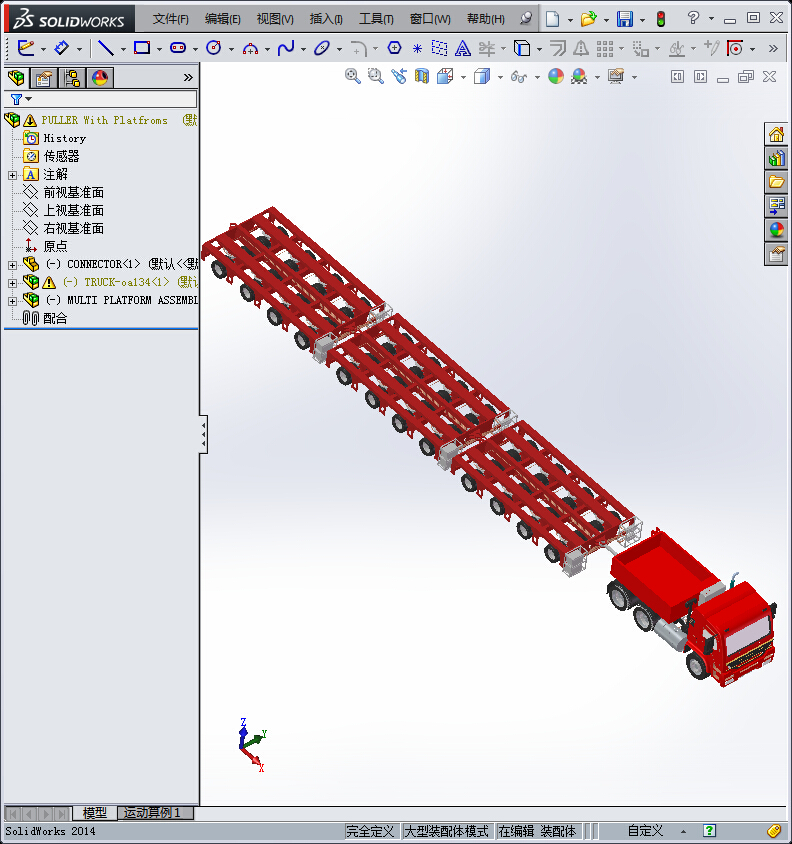Expand hidden sketch toolbar buttons chevron
792x844 pixels.
click(773, 48)
